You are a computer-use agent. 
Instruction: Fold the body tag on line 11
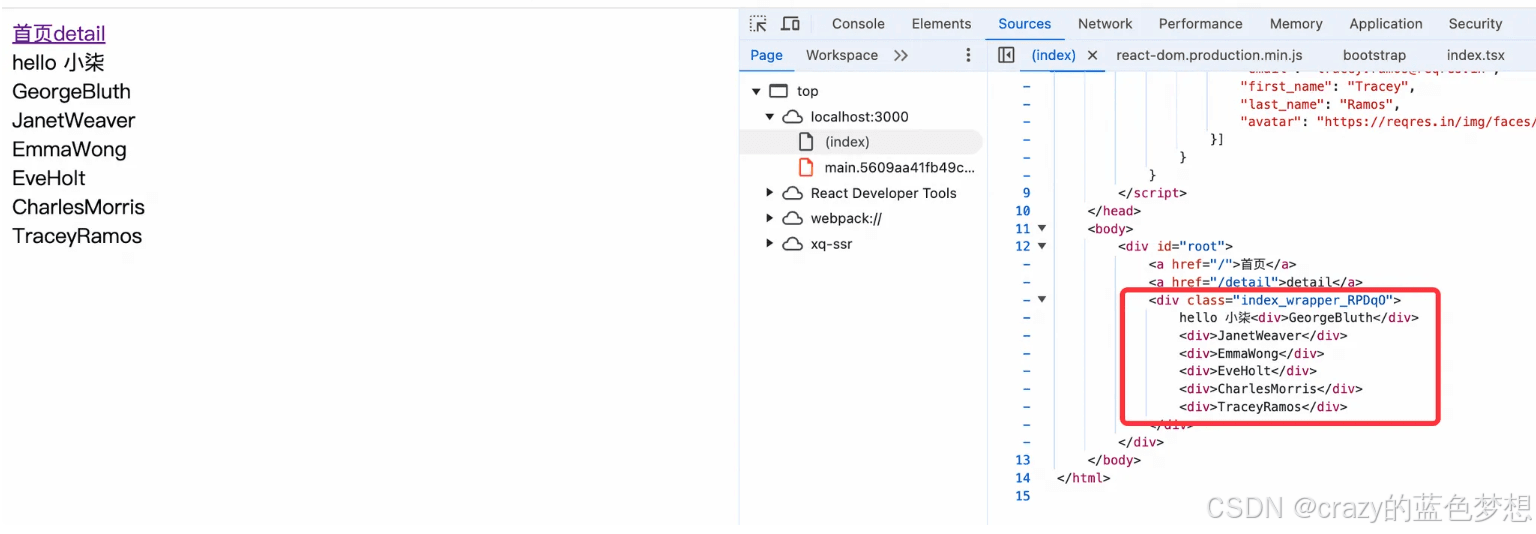coord(1042,229)
